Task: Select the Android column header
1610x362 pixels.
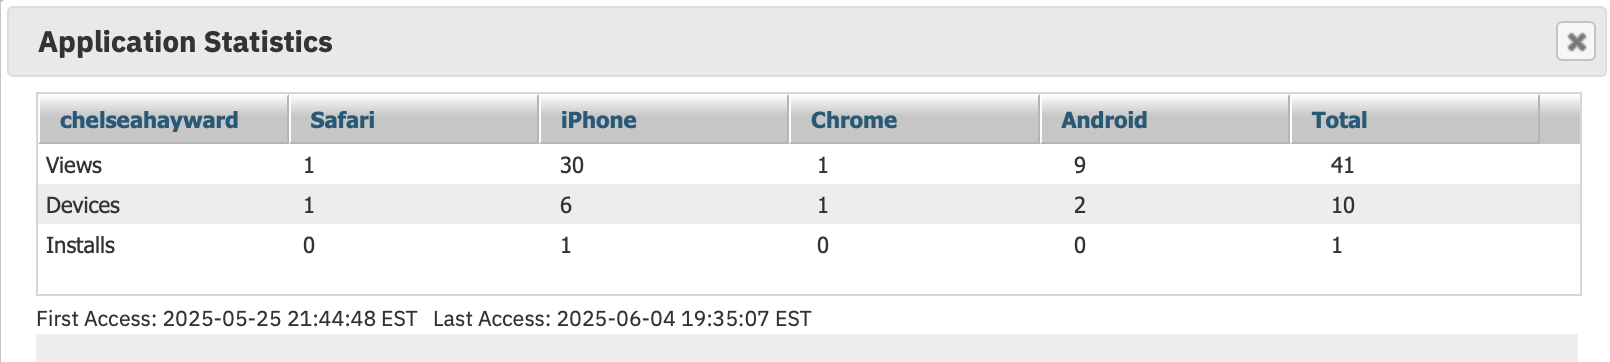Action: 1165,120
